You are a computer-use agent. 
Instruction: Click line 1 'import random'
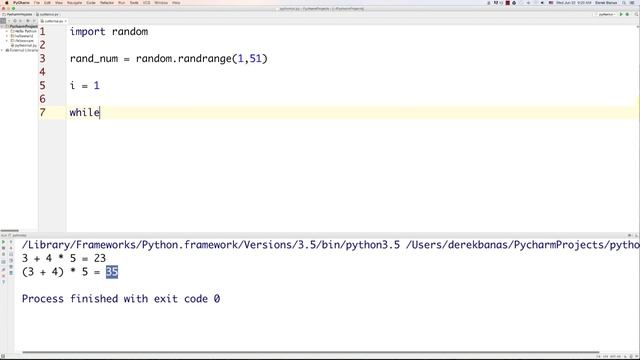point(109,31)
